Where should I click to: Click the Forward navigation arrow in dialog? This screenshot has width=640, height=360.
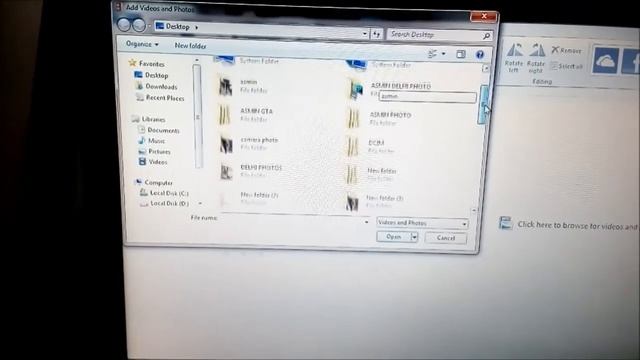coord(139,25)
